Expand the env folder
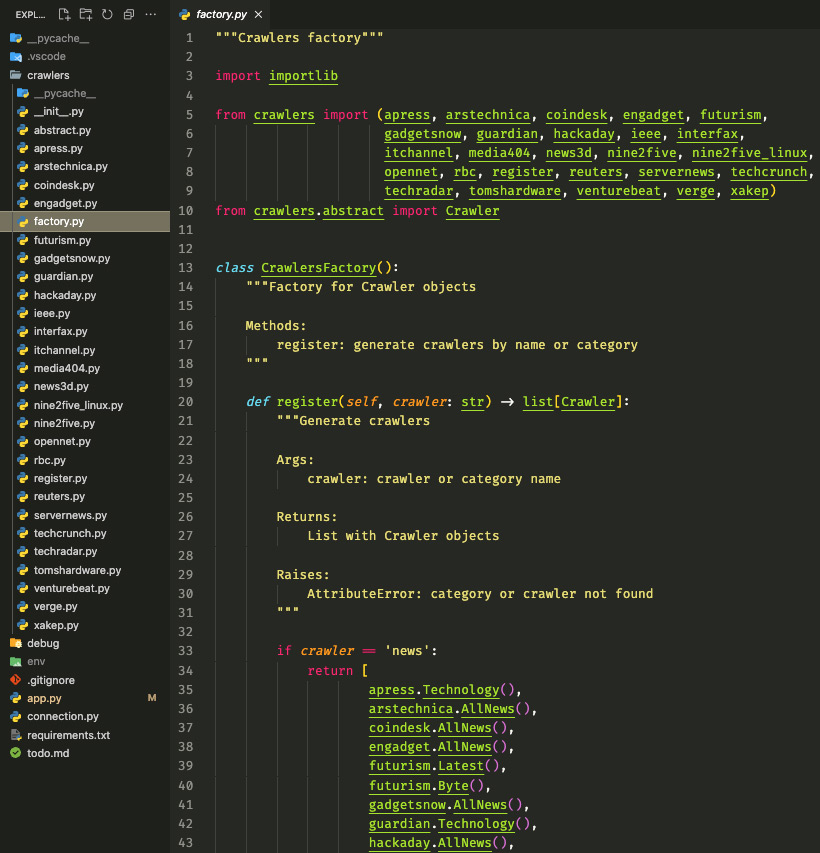The width and height of the screenshot is (820, 853). (x=85, y=662)
